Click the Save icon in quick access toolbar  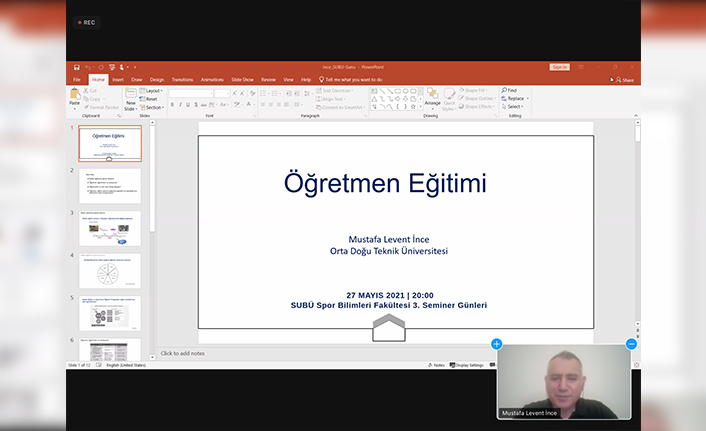76,67
